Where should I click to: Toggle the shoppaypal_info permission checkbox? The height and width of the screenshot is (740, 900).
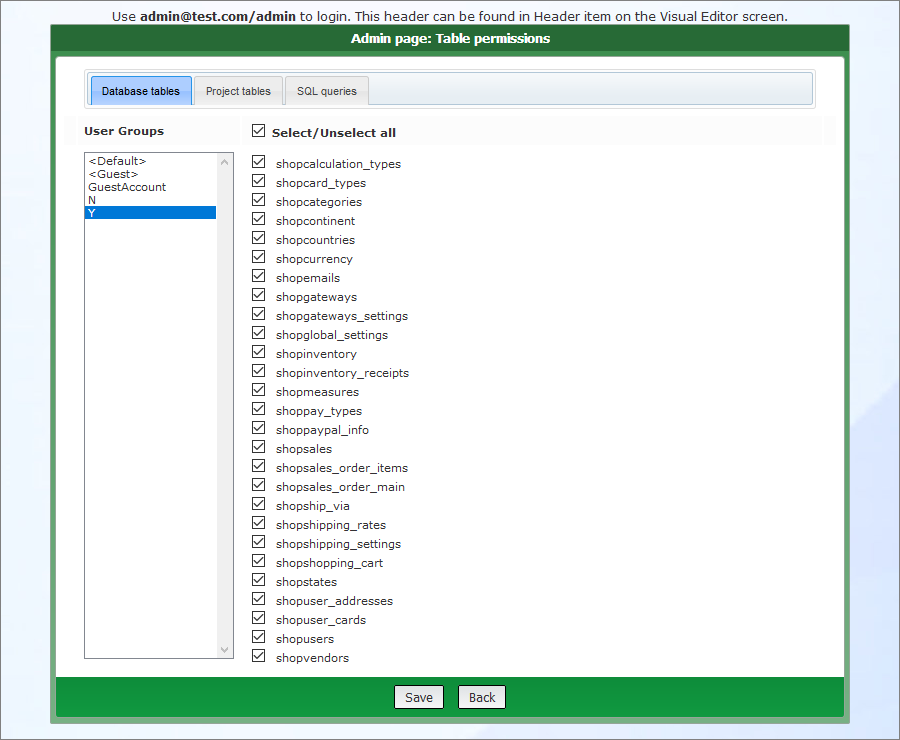coord(258,429)
